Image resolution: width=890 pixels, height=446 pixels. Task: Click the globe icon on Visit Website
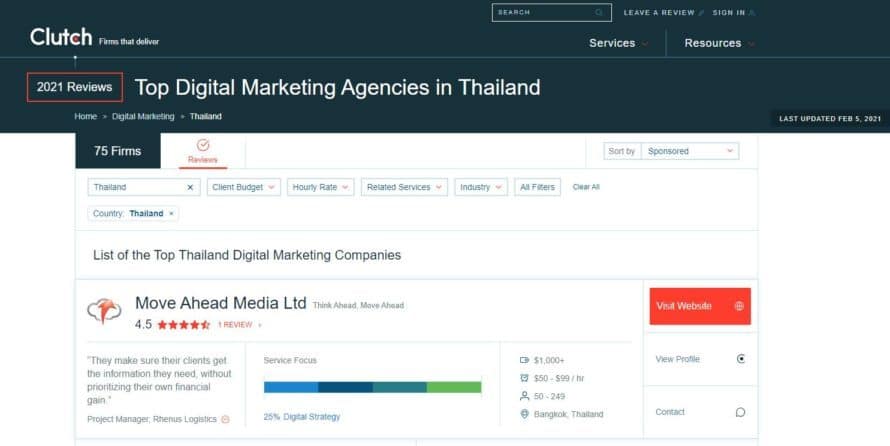point(739,306)
